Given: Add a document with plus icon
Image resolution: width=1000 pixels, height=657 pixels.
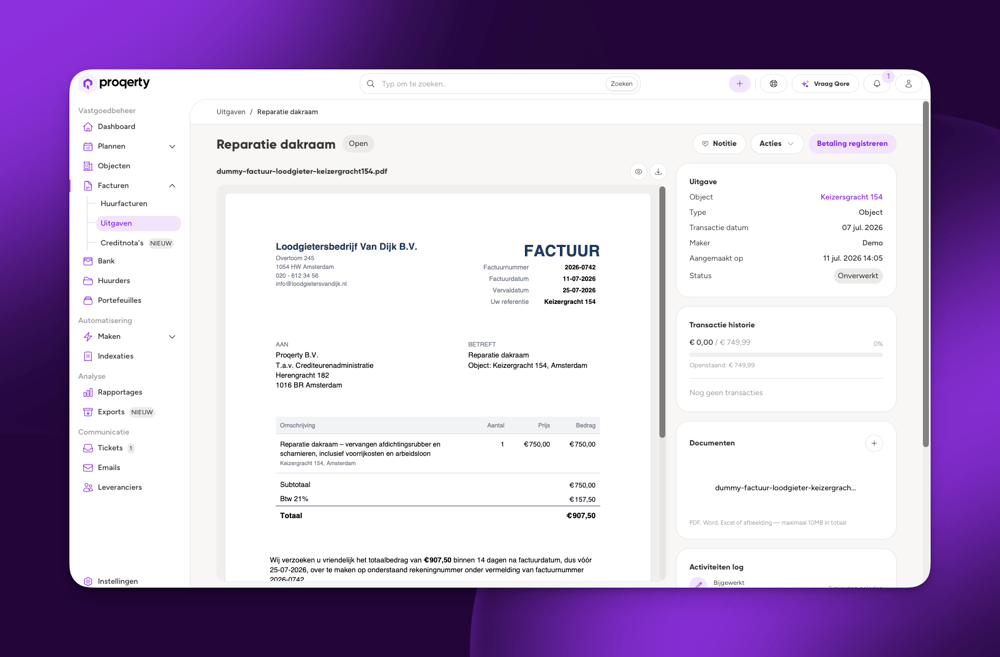Looking at the screenshot, I should click(874, 443).
